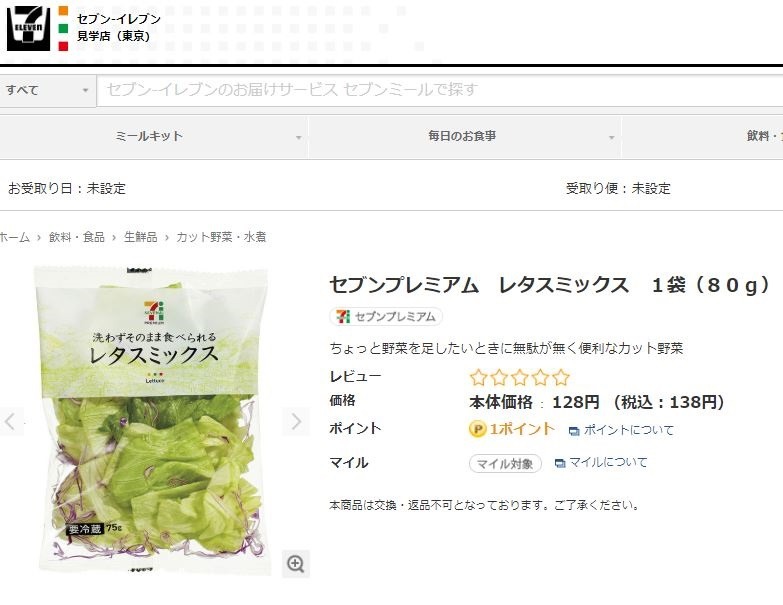Image resolution: width=783 pixels, height=605 pixels.
Task: Open ポイントについて link
Action: tap(629, 430)
